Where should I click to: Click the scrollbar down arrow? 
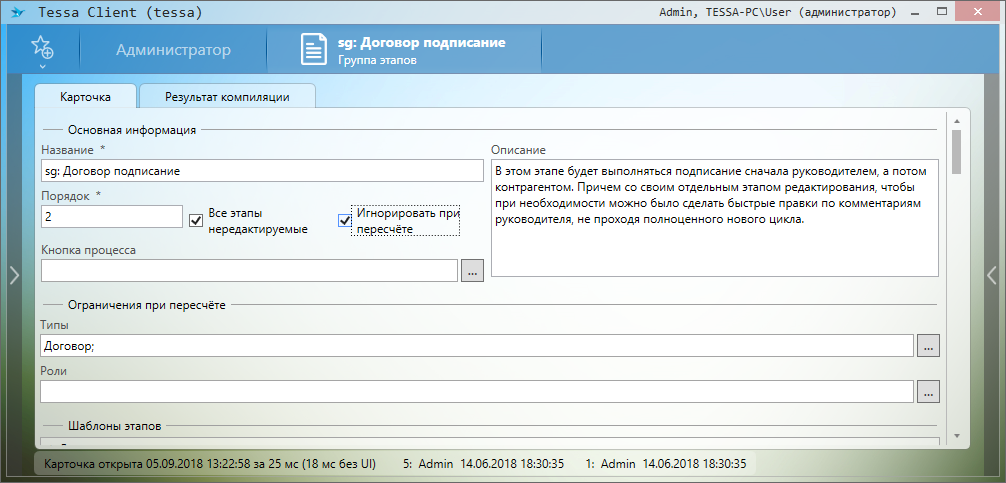coord(957,436)
